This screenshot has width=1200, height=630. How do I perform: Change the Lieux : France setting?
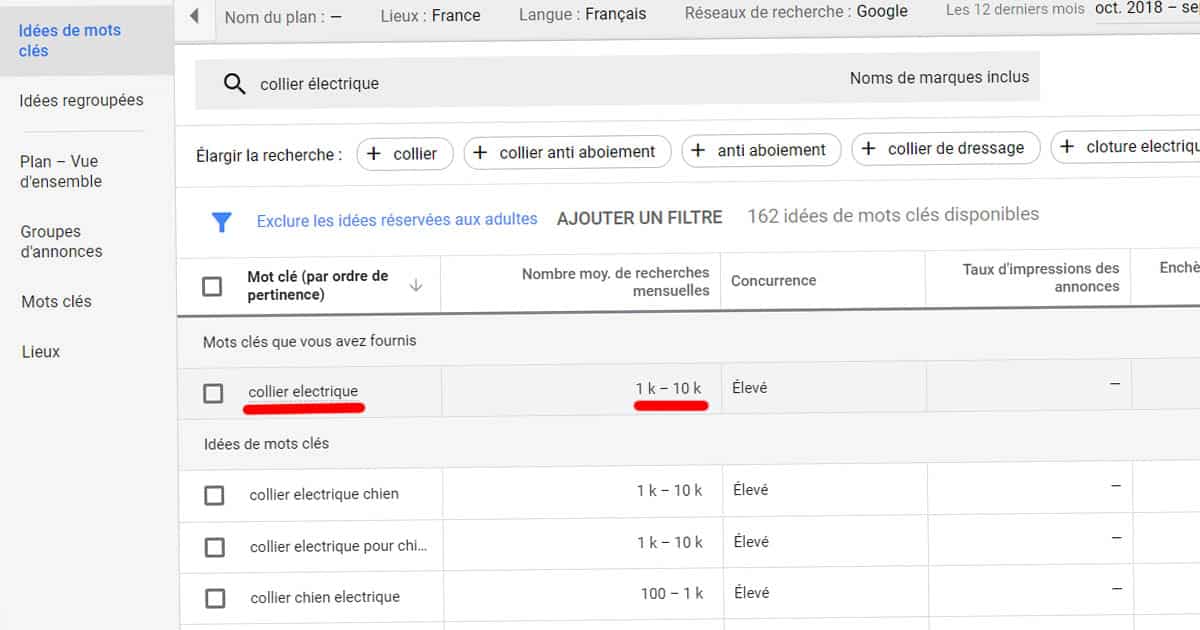click(x=430, y=15)
